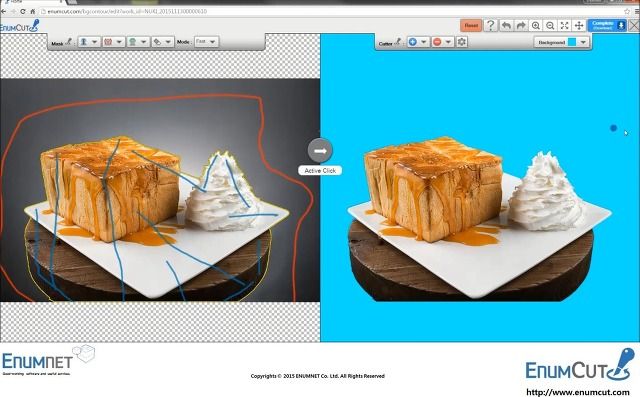
Task: Select the red background mask brush
Action: pos(108,42)
